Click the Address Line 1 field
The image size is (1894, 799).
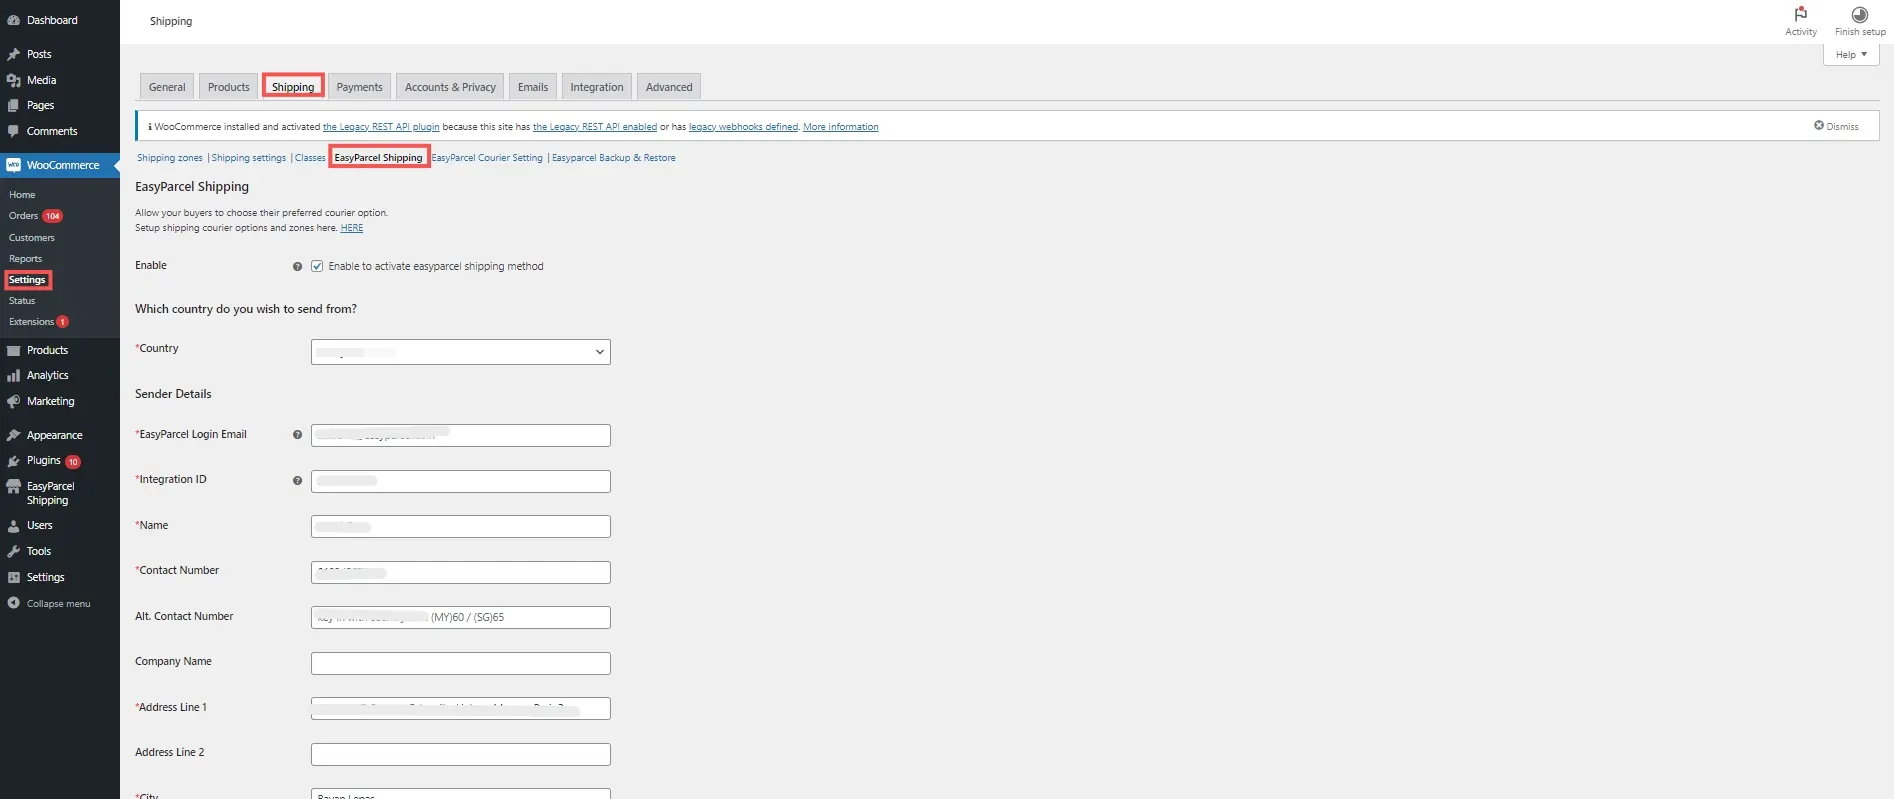[461, 708]
